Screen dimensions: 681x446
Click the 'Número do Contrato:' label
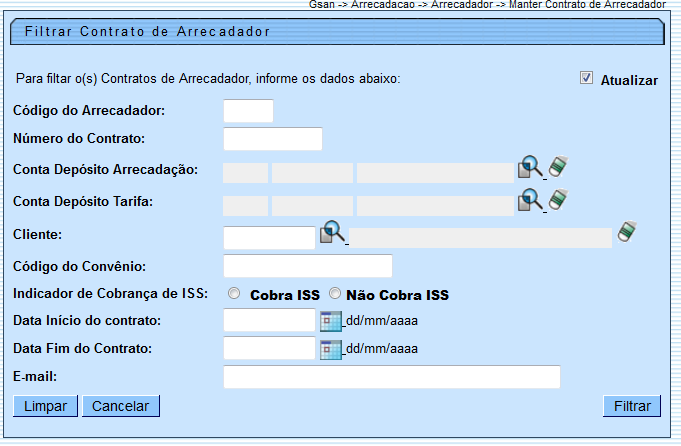click(79, 139)
